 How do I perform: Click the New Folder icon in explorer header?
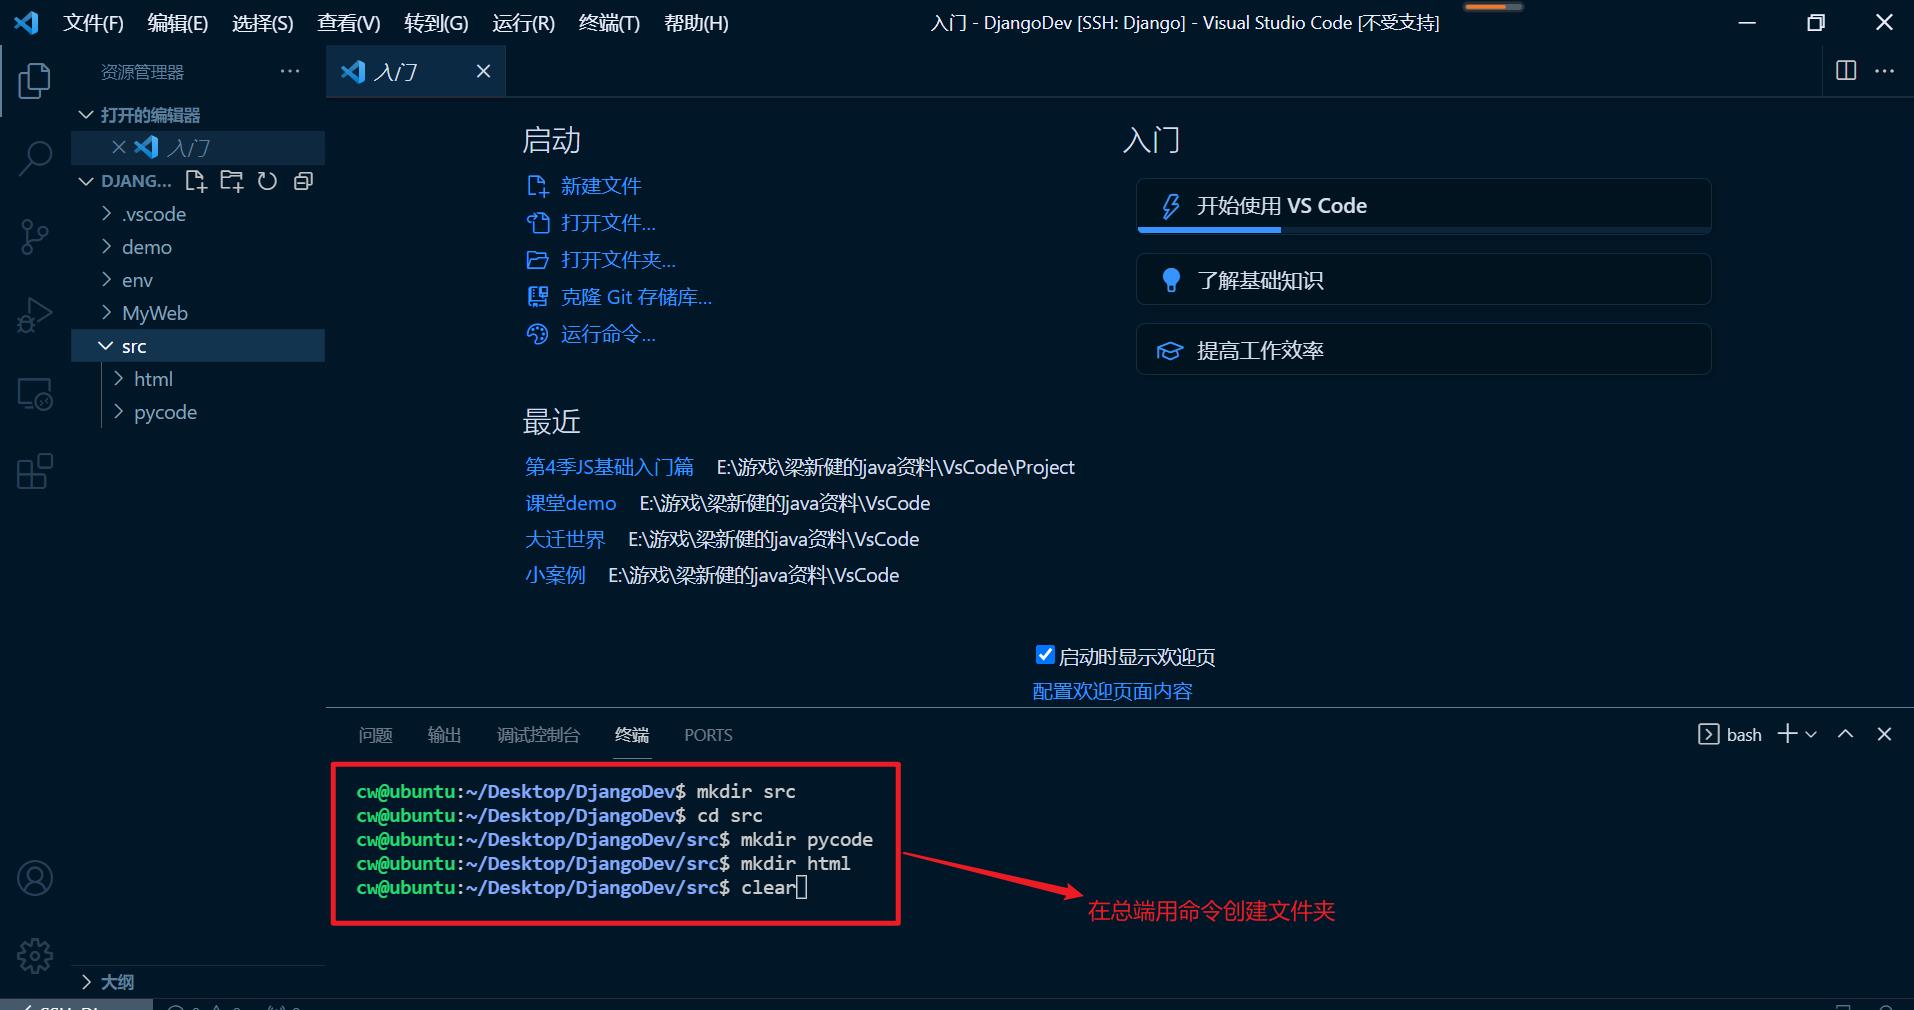pos(232,181)
